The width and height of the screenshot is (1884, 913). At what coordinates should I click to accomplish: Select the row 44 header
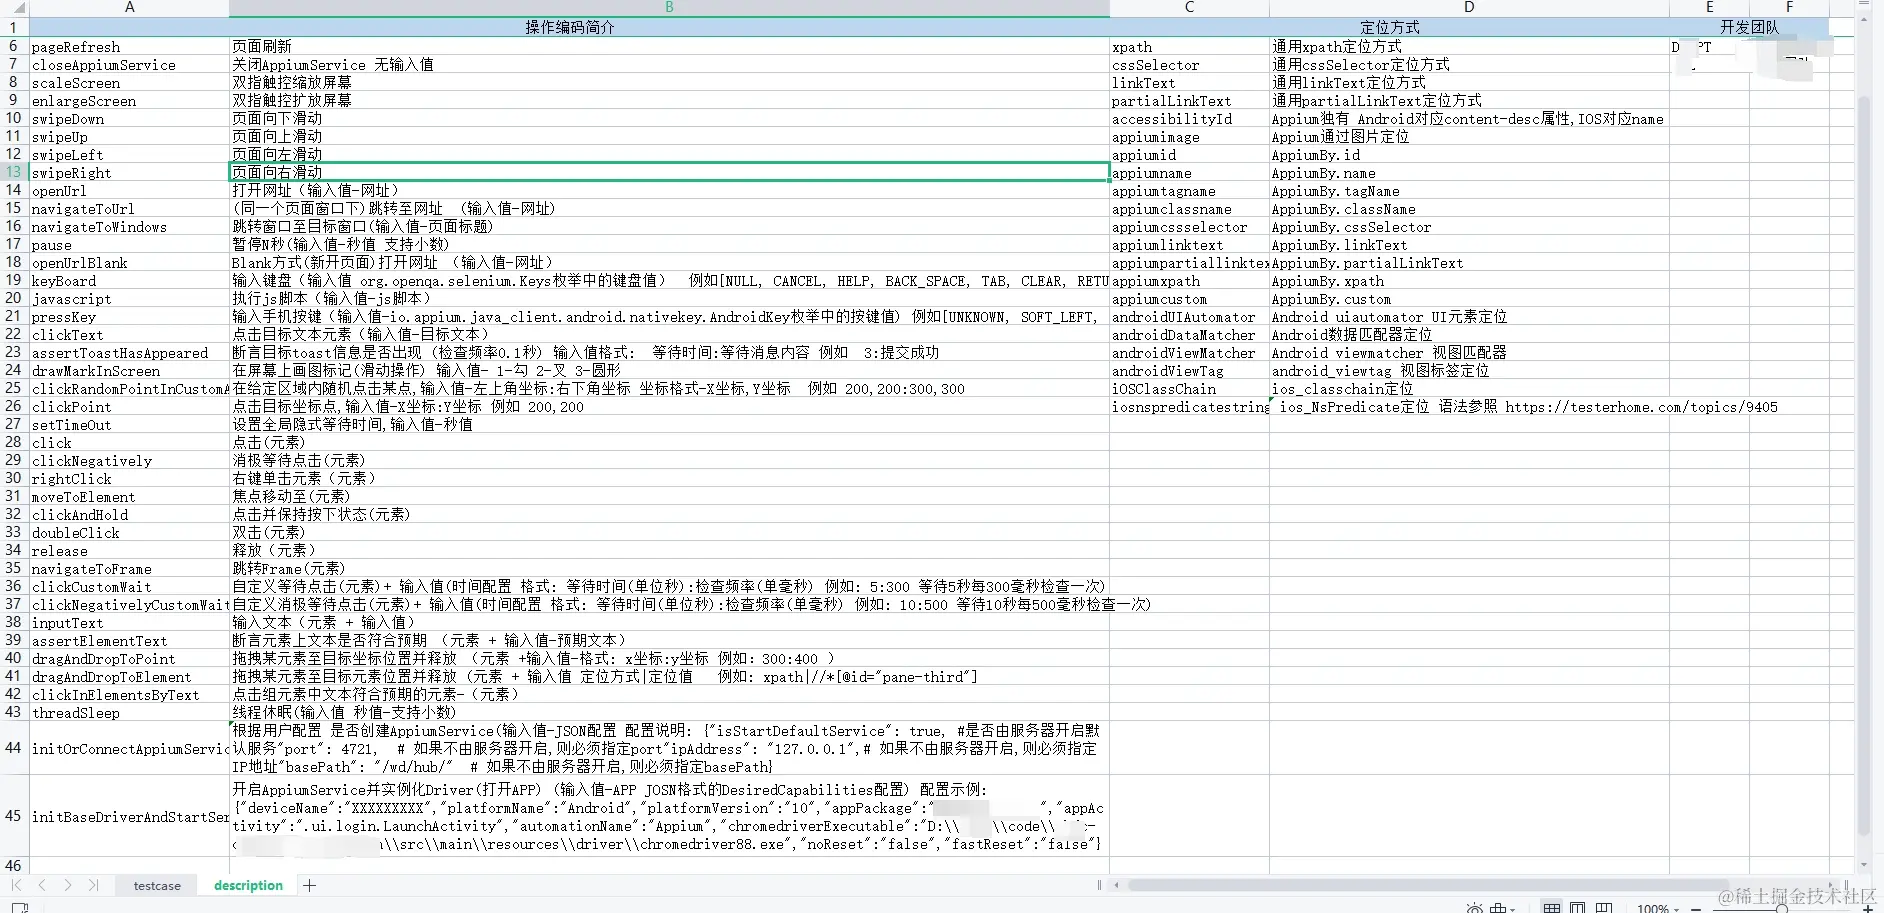(x=14, y=748)
